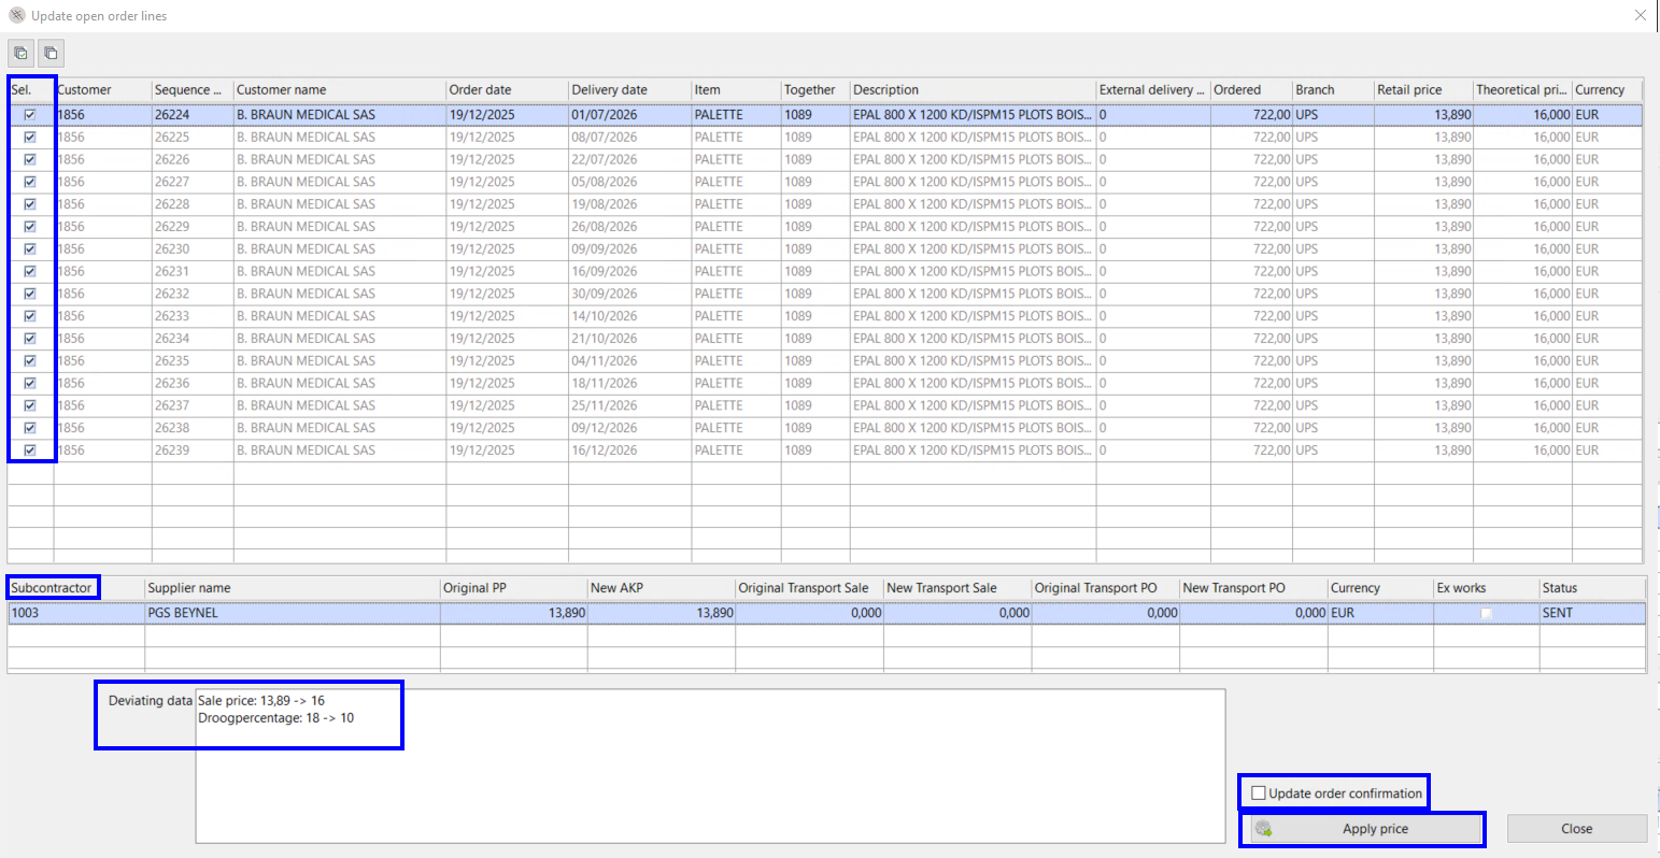Click the Item column header

[x=736, y=90]
